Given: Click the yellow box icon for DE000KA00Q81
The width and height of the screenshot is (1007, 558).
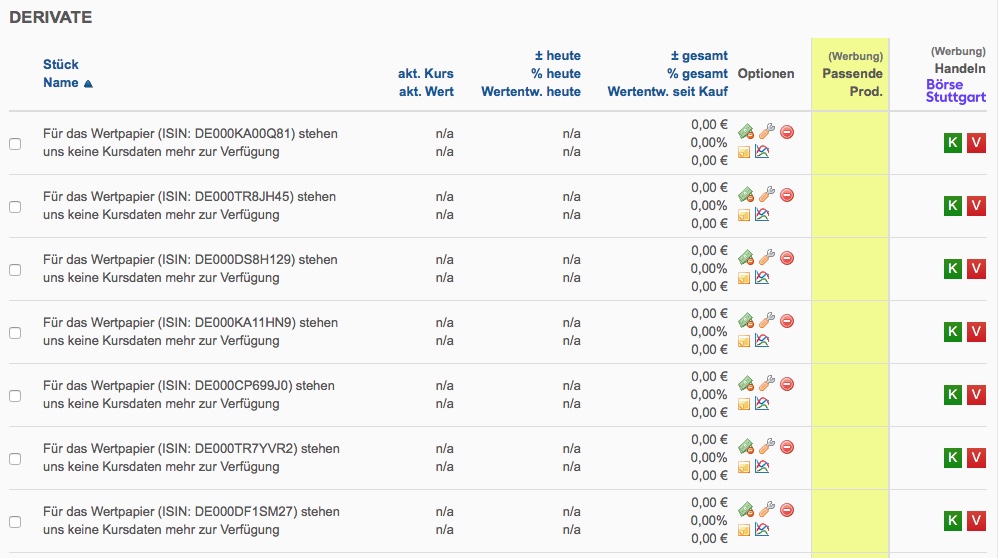Looking at the screenshot, I should [744, 152].
